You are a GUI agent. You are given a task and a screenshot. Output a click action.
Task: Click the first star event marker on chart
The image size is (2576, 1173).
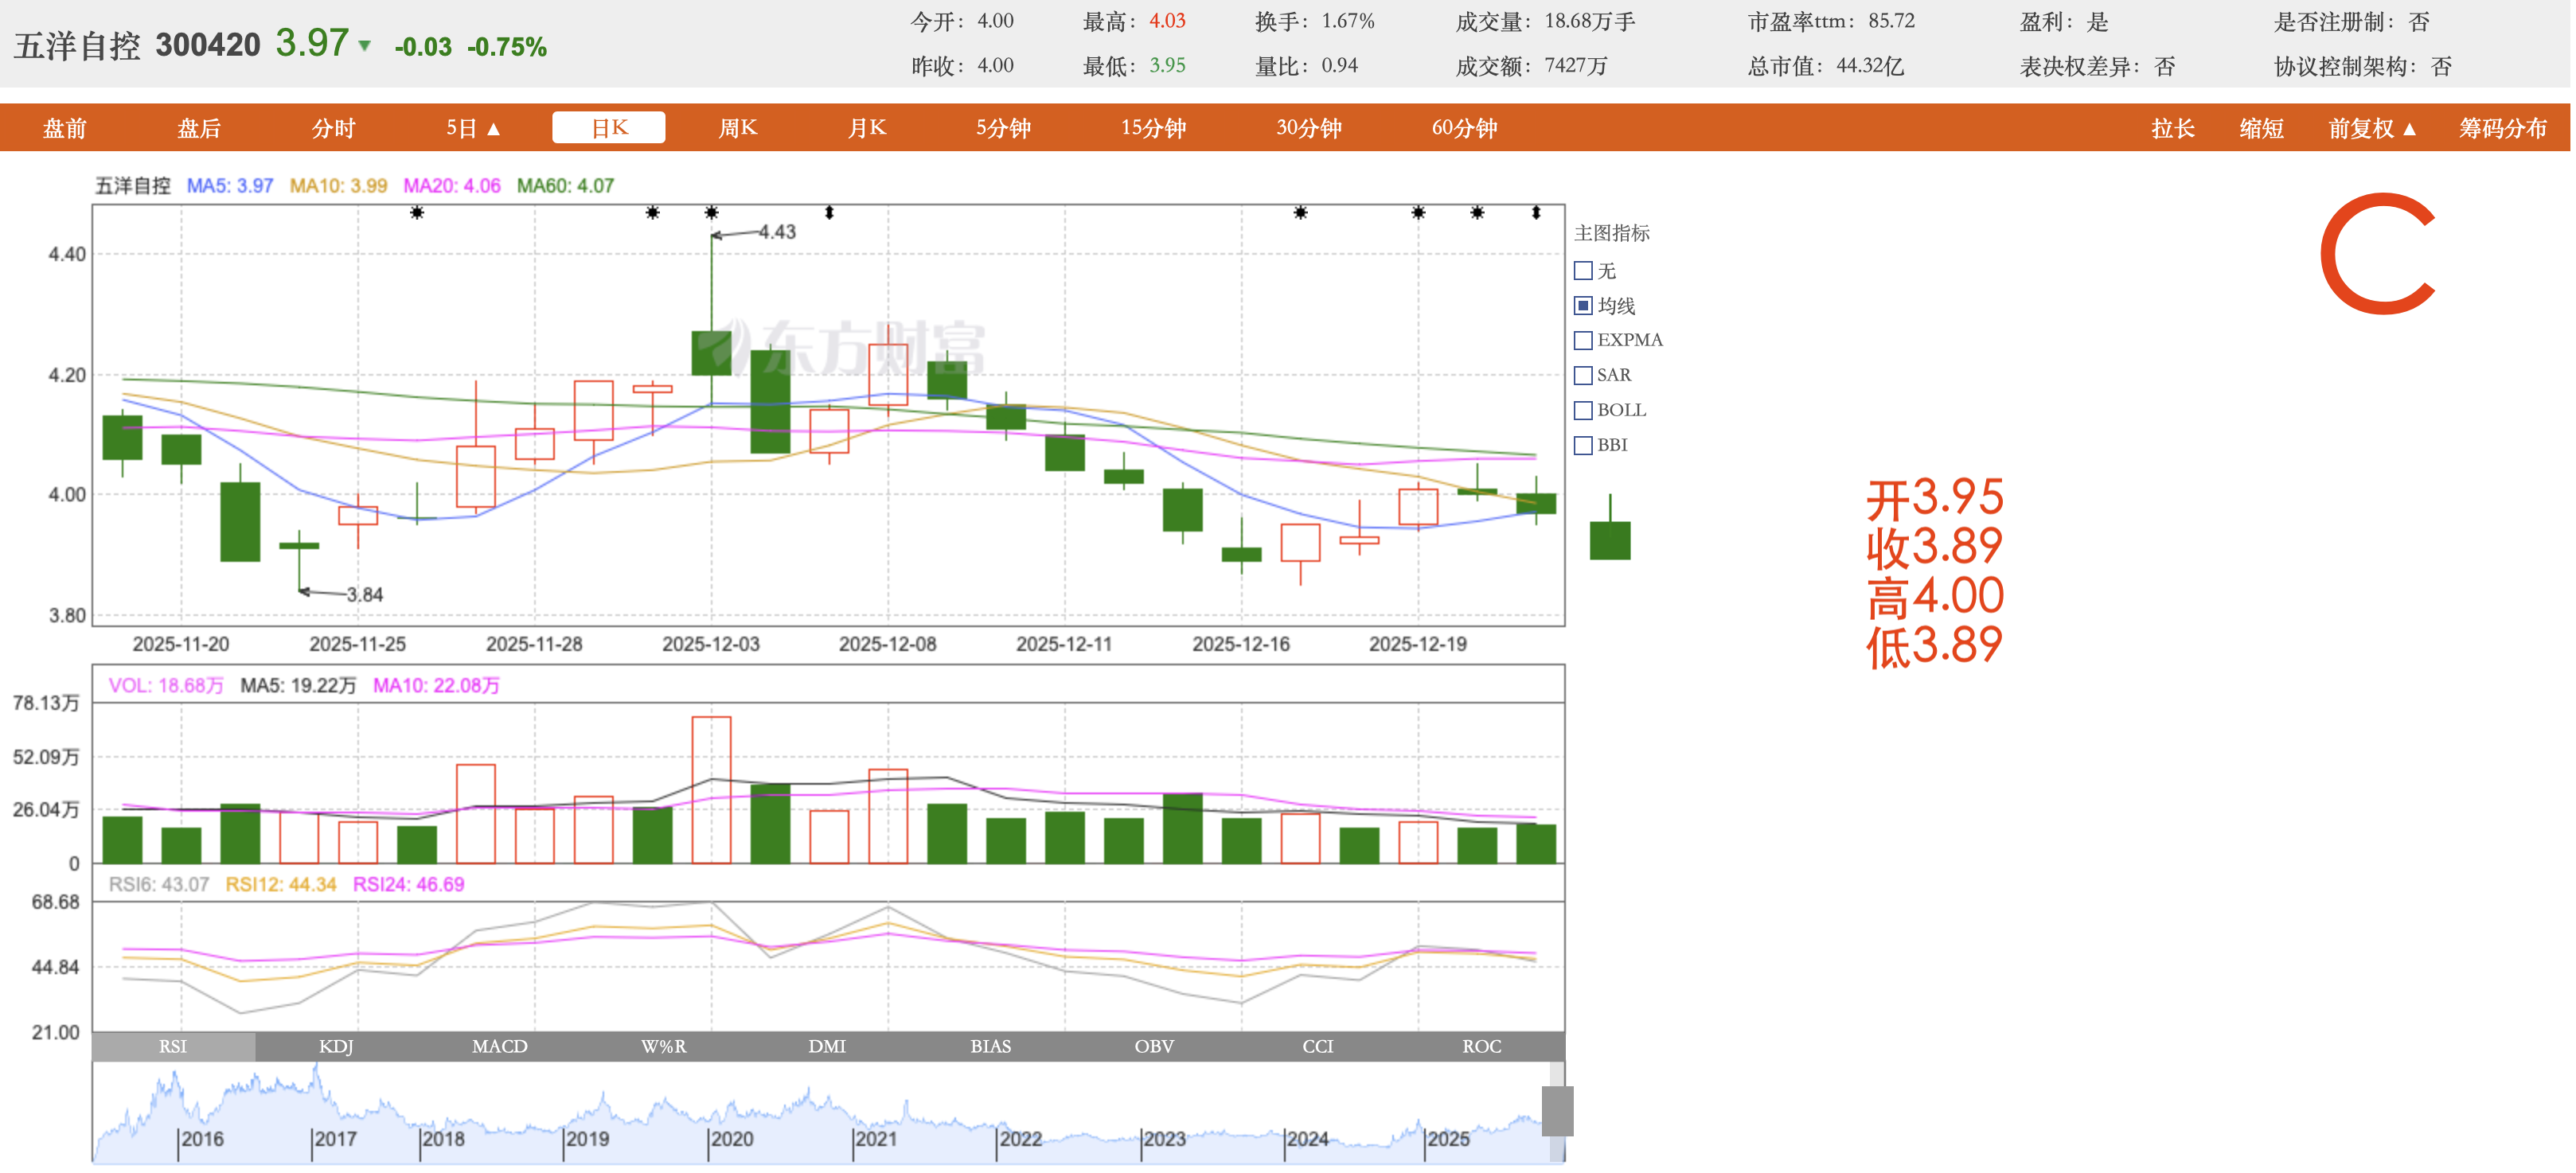point(417,212)
